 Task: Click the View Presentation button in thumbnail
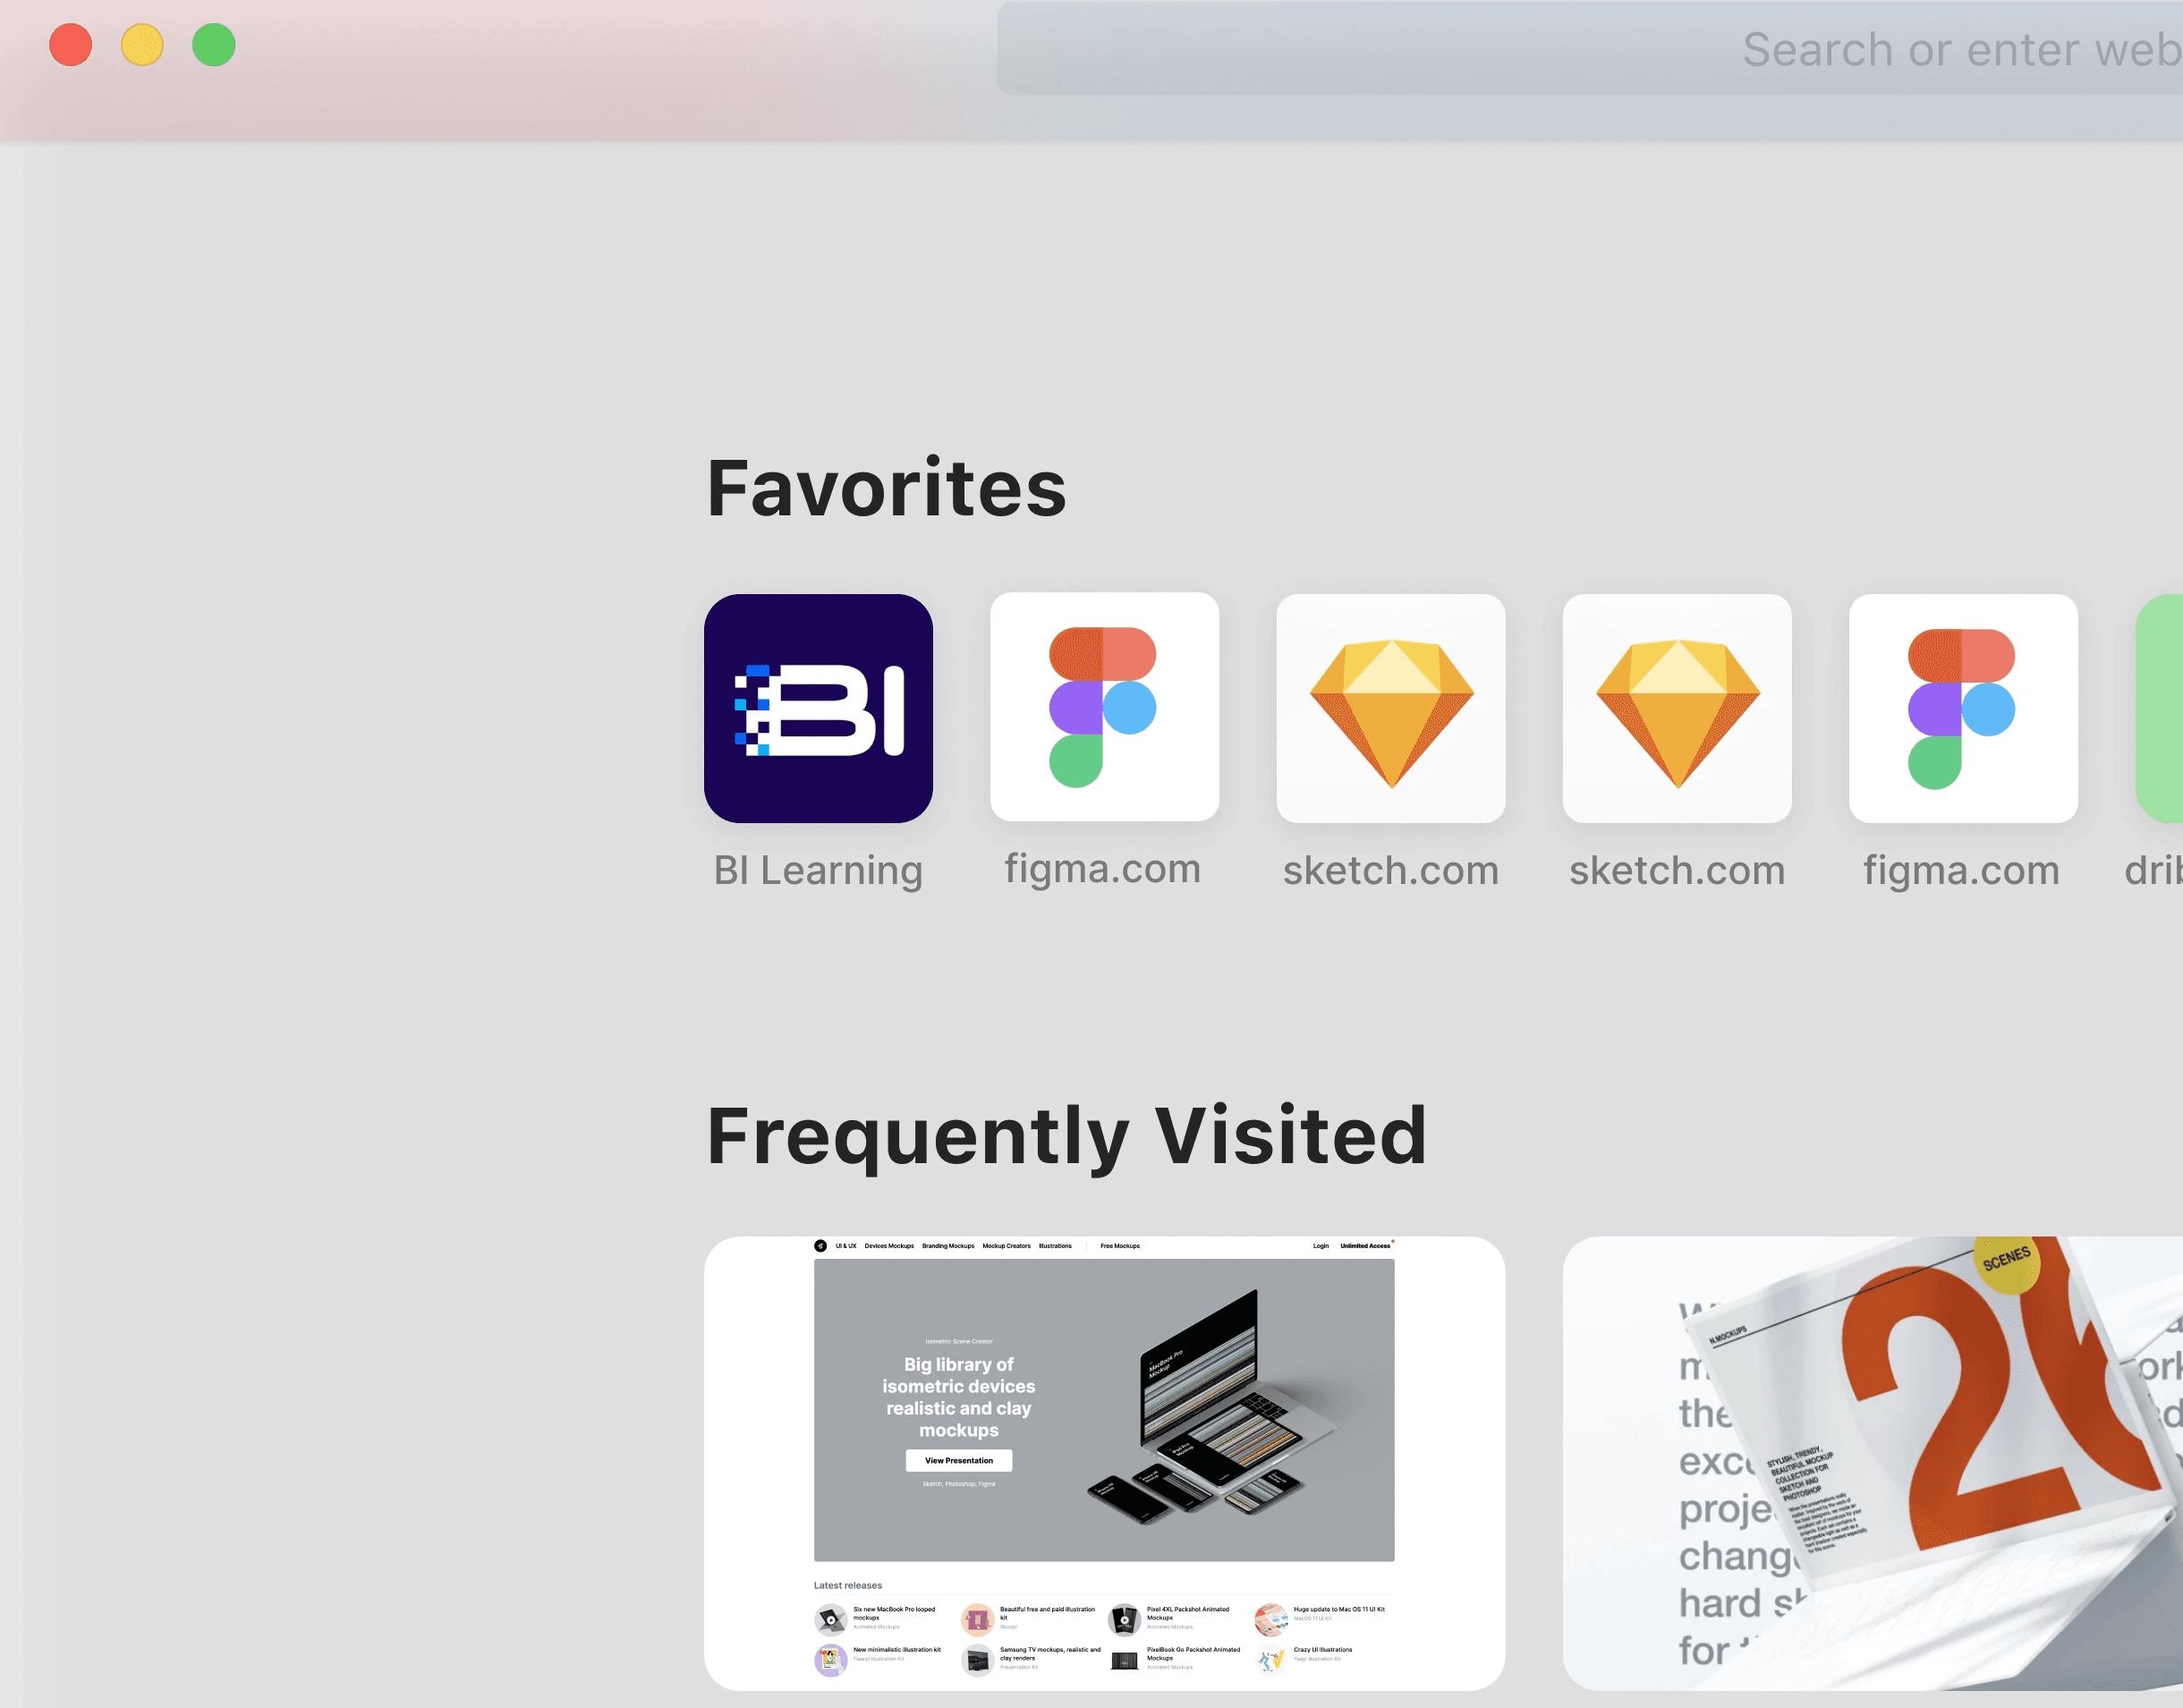pos(958,1460)
